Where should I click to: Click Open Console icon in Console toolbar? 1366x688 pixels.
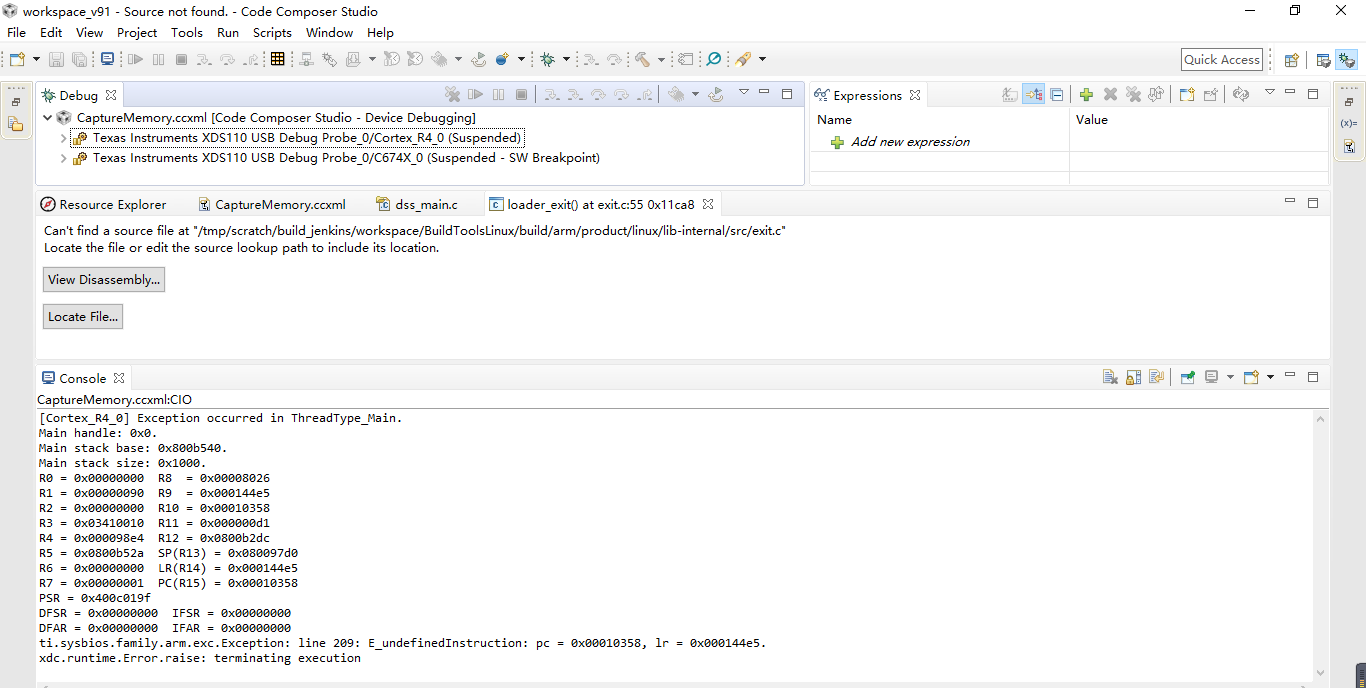pos(1251,378)
